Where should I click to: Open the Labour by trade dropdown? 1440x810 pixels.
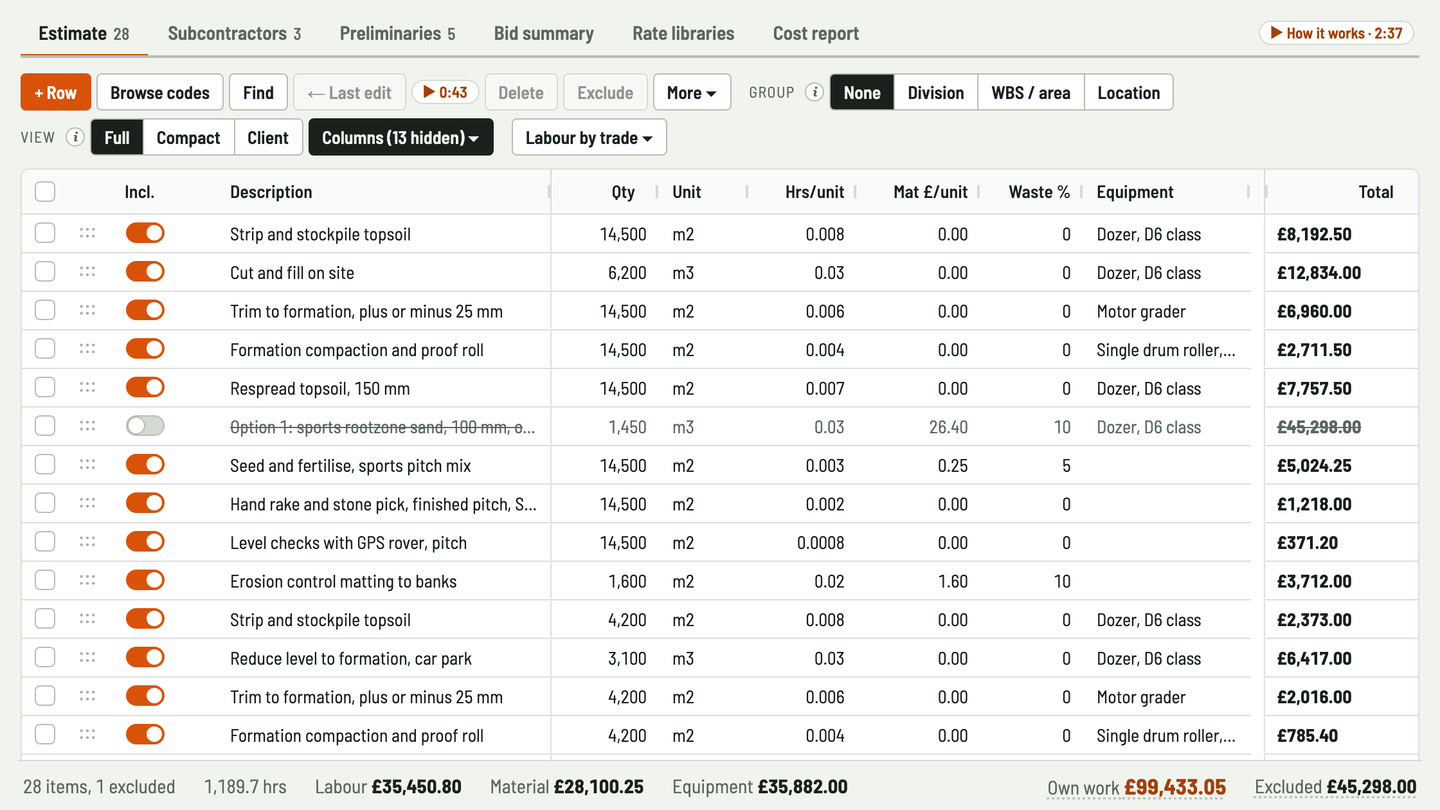click(x=589, y=138)
